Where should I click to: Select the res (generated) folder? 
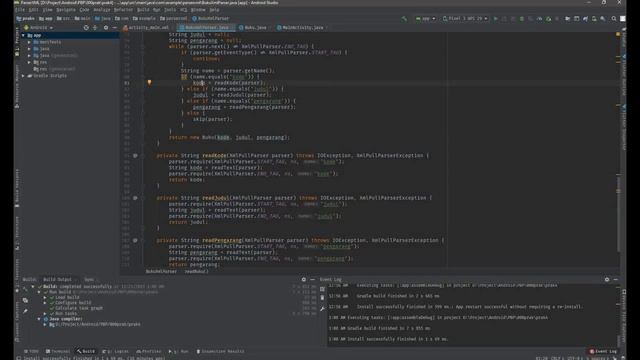55,69
